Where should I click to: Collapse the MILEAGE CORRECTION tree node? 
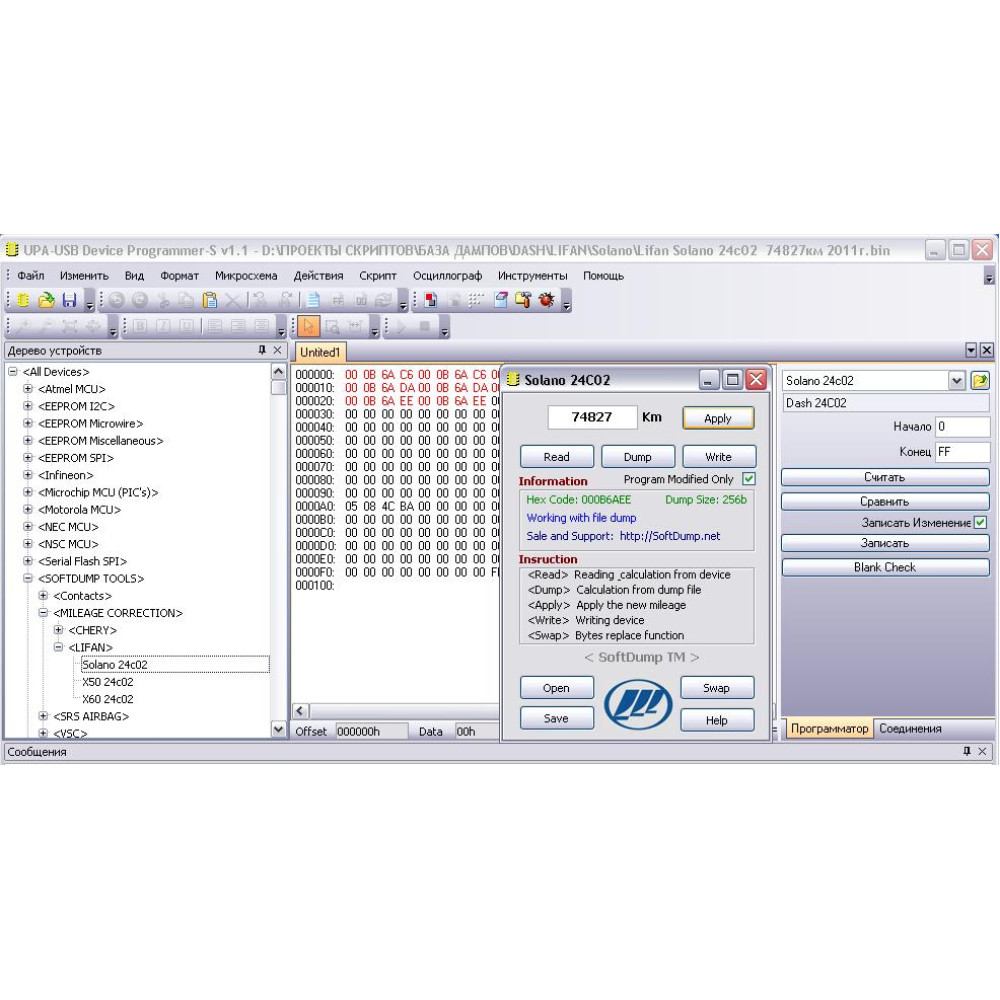pyautogui.click(x=43, y=612)
